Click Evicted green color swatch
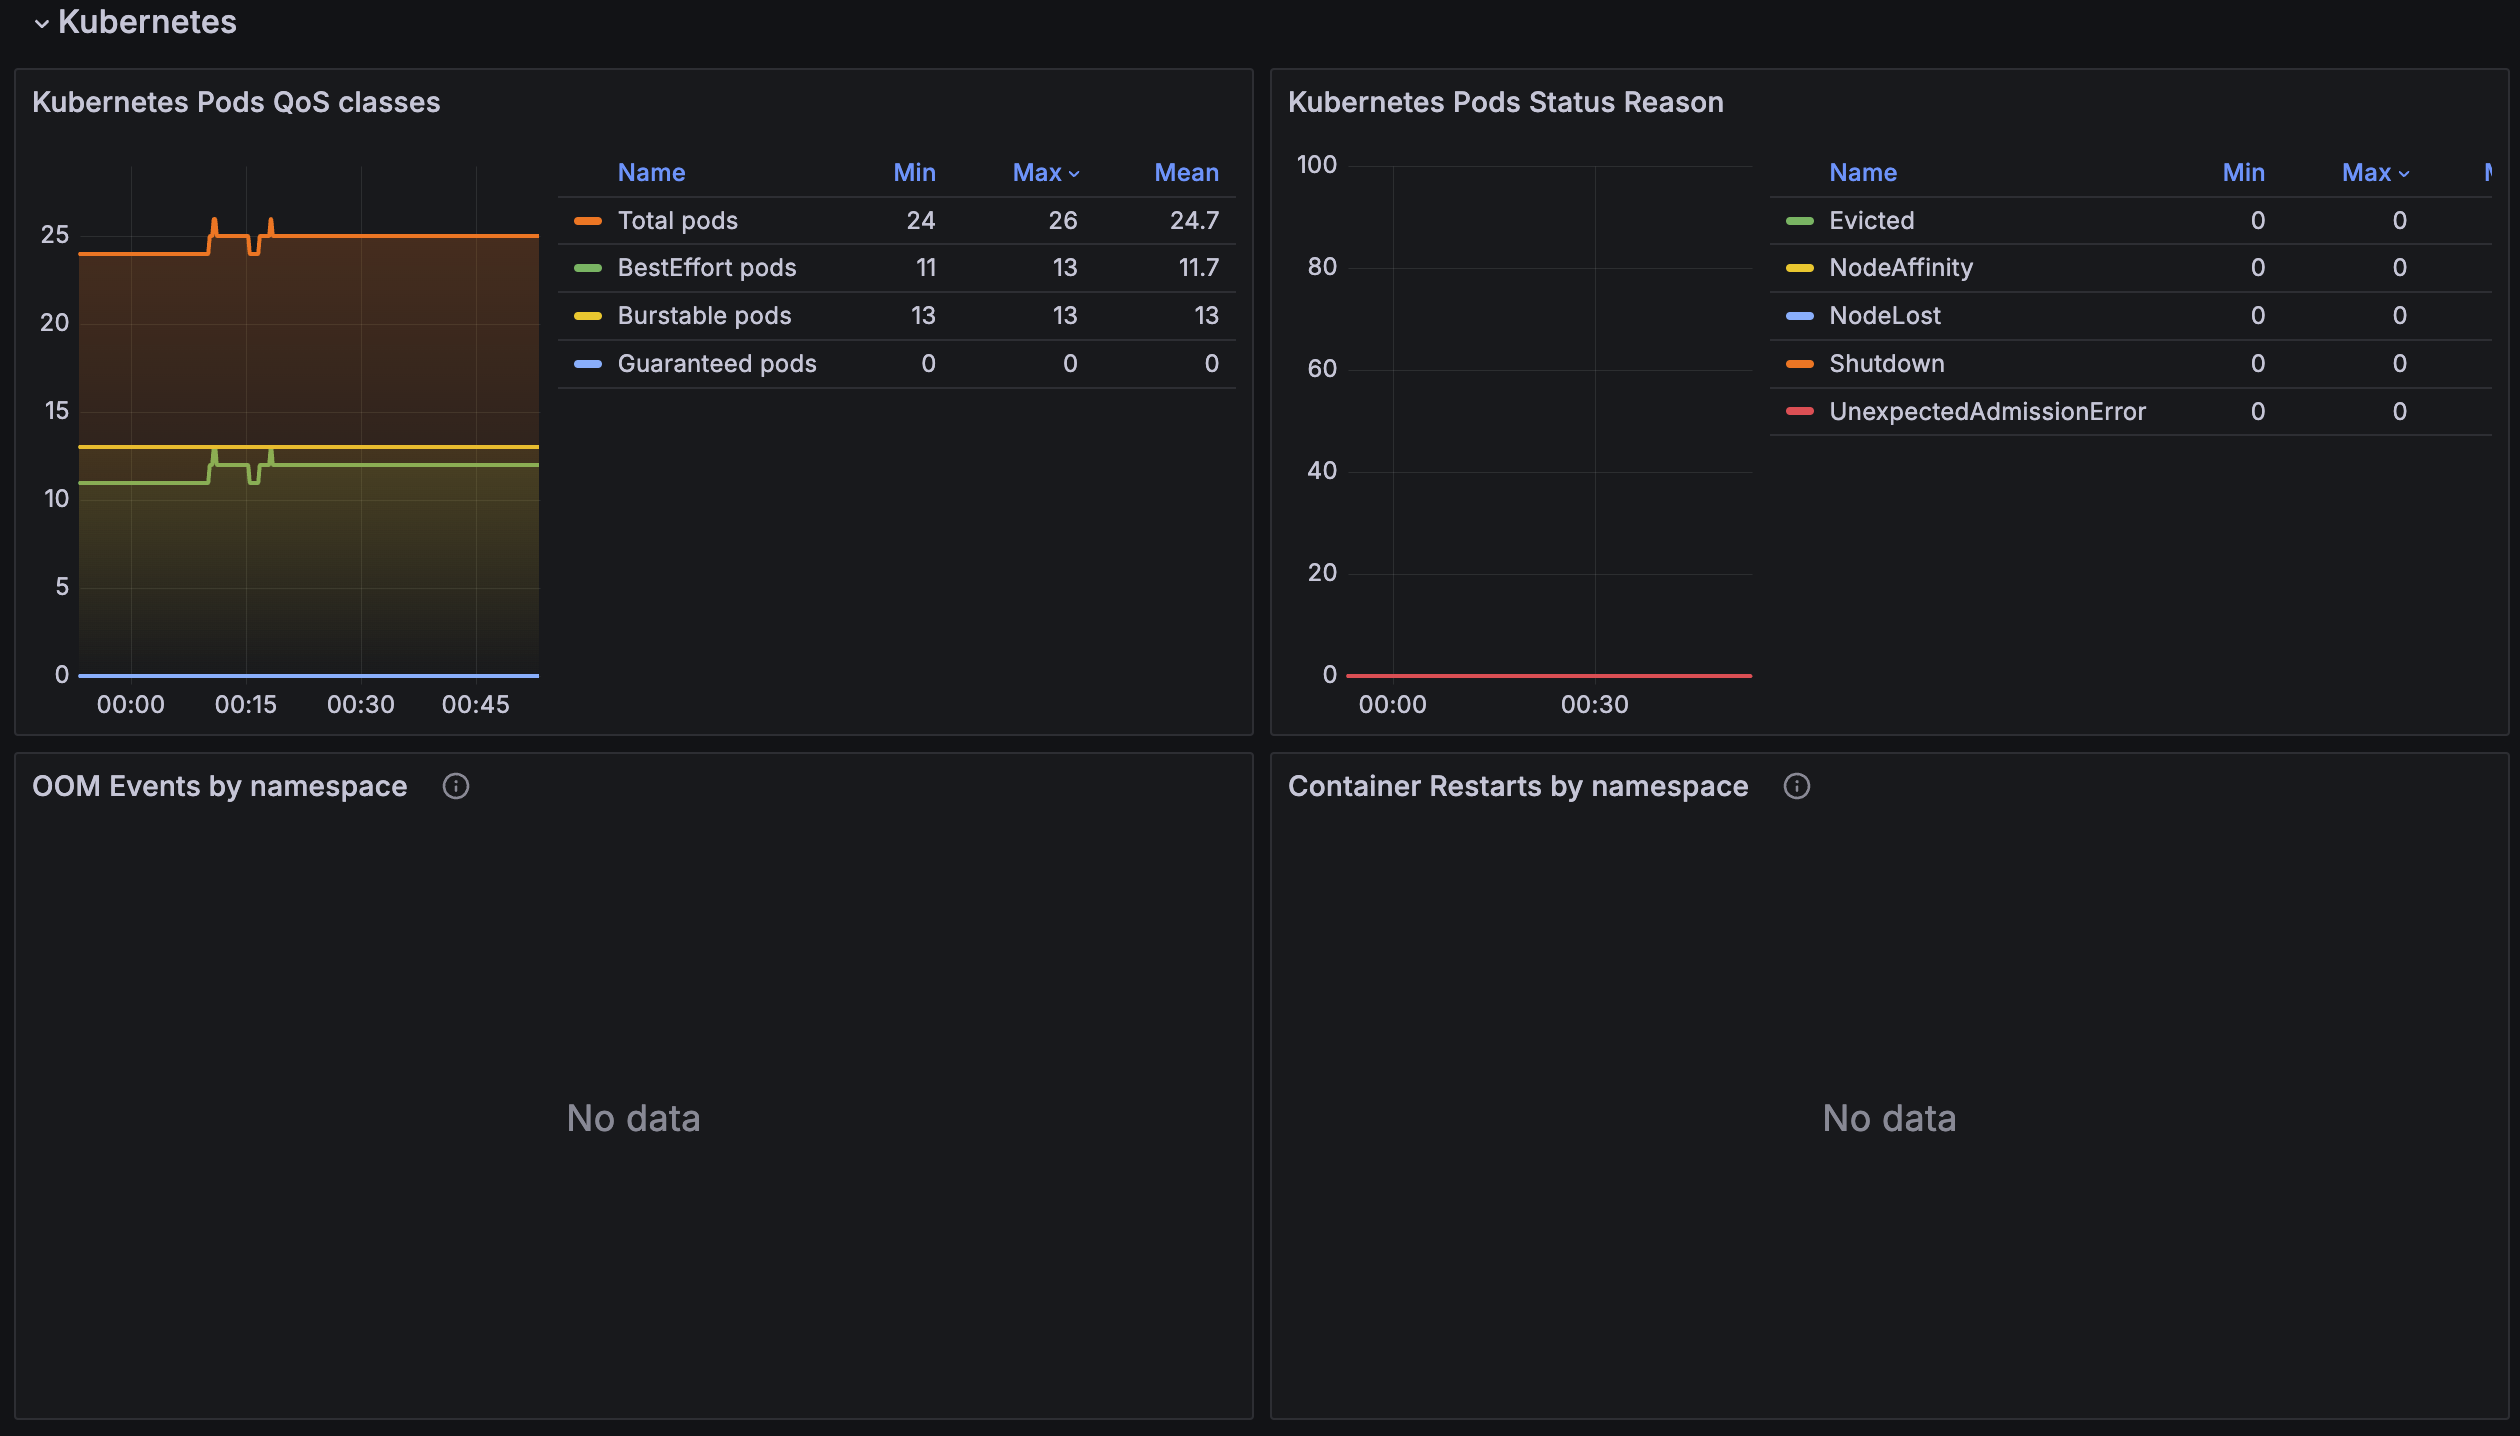The image size is (2520, 1436). 1799,220
